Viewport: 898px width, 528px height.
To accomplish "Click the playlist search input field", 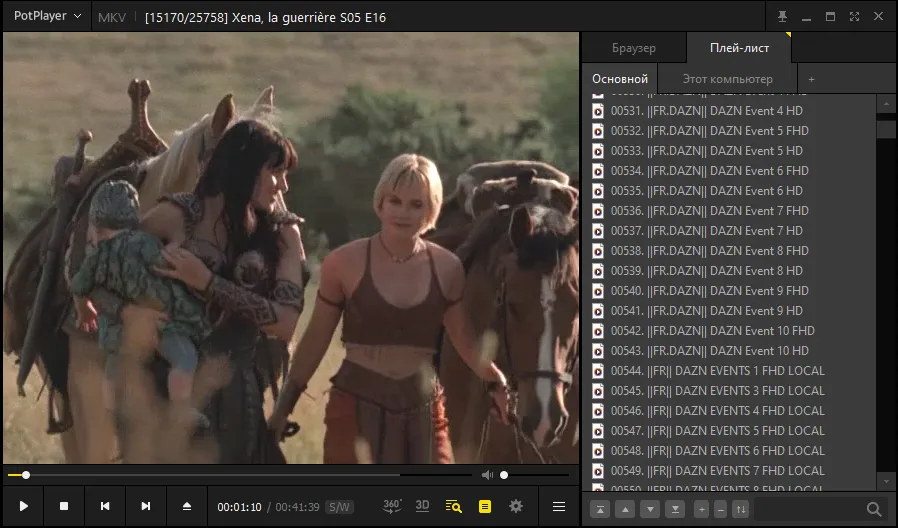I will pyautogui.click(x=808, y=509).
